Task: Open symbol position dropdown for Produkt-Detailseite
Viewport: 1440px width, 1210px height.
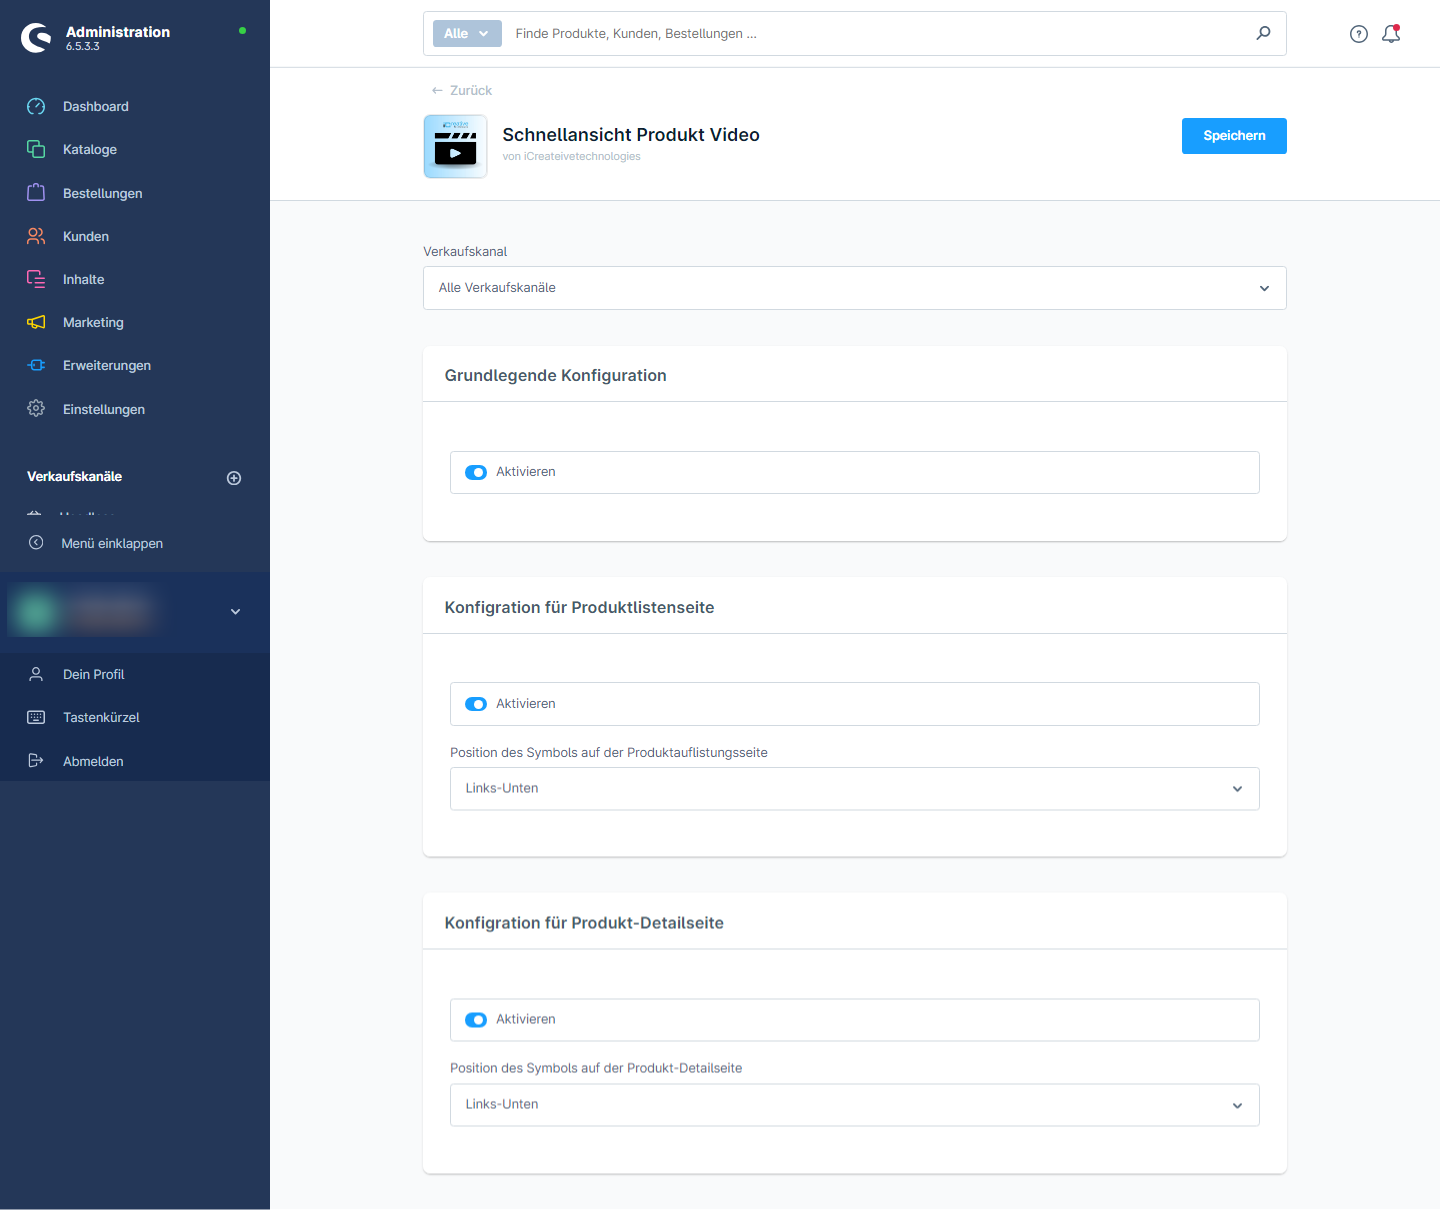Action: pyautogui.click(x=855, y=1105)
